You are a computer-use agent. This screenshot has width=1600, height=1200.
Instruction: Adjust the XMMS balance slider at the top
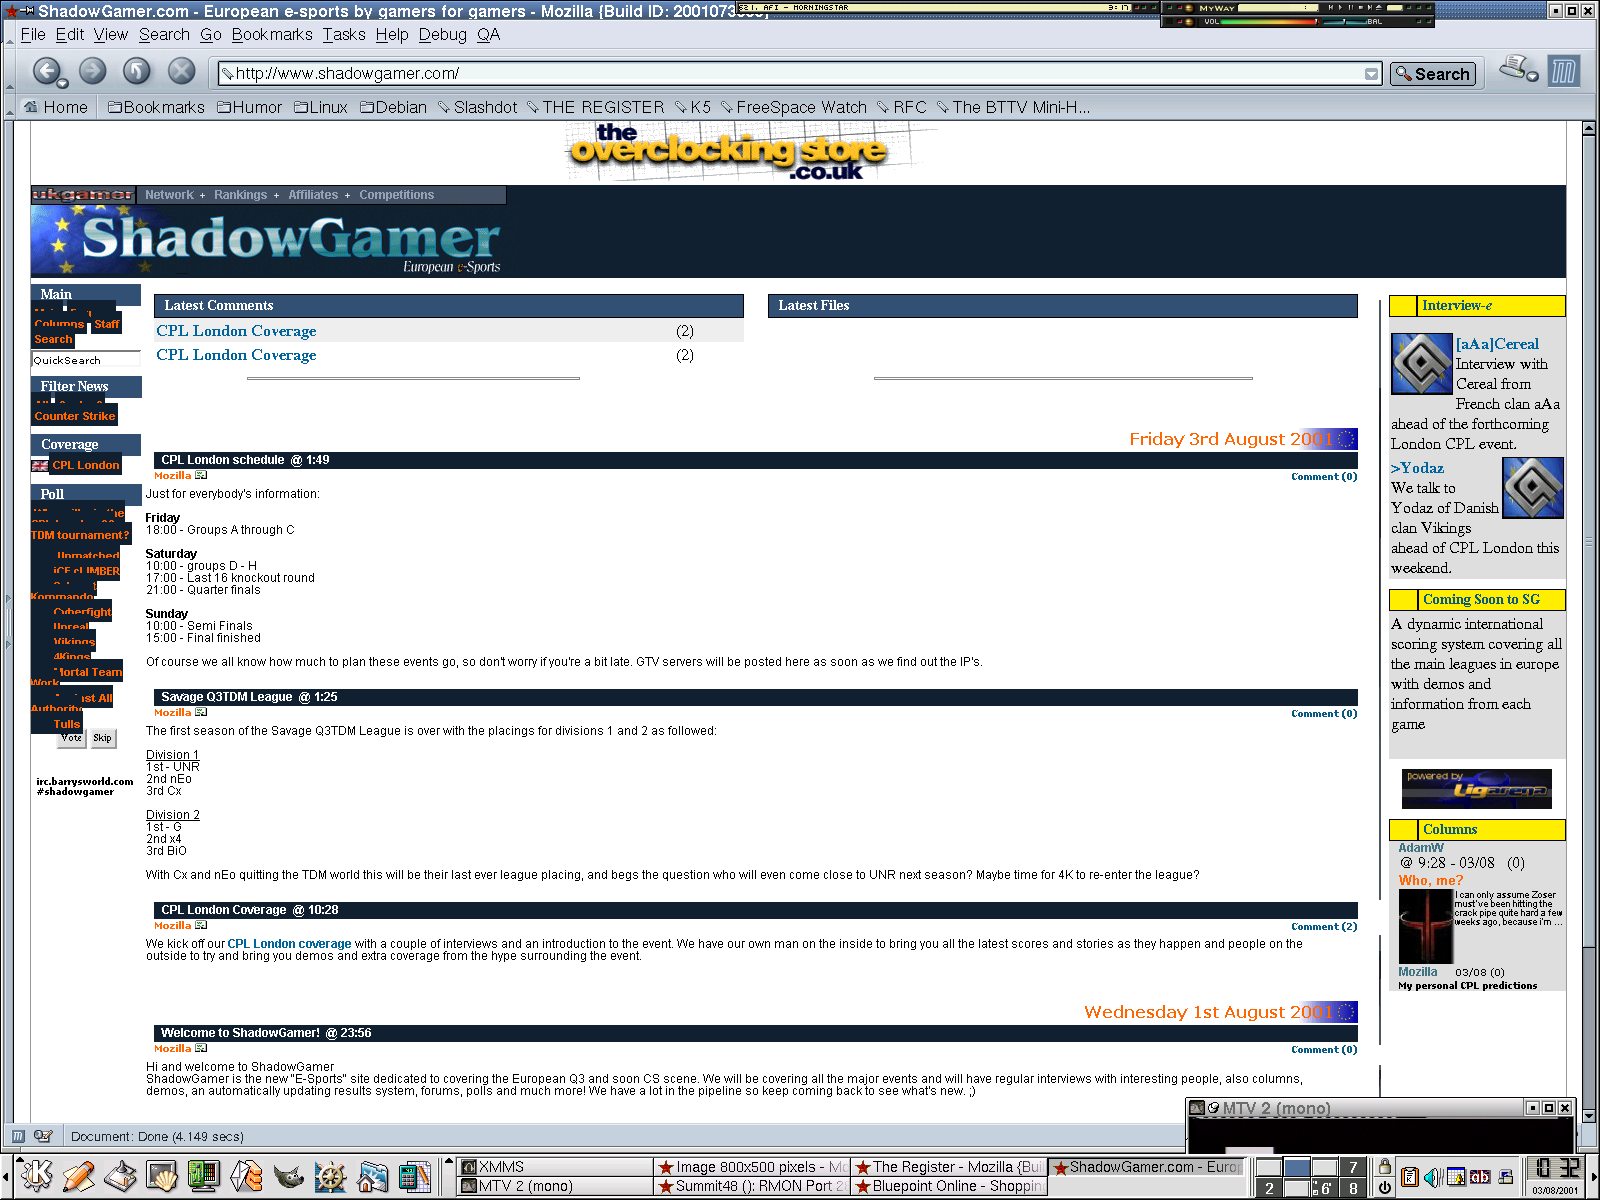[1345, 21]
